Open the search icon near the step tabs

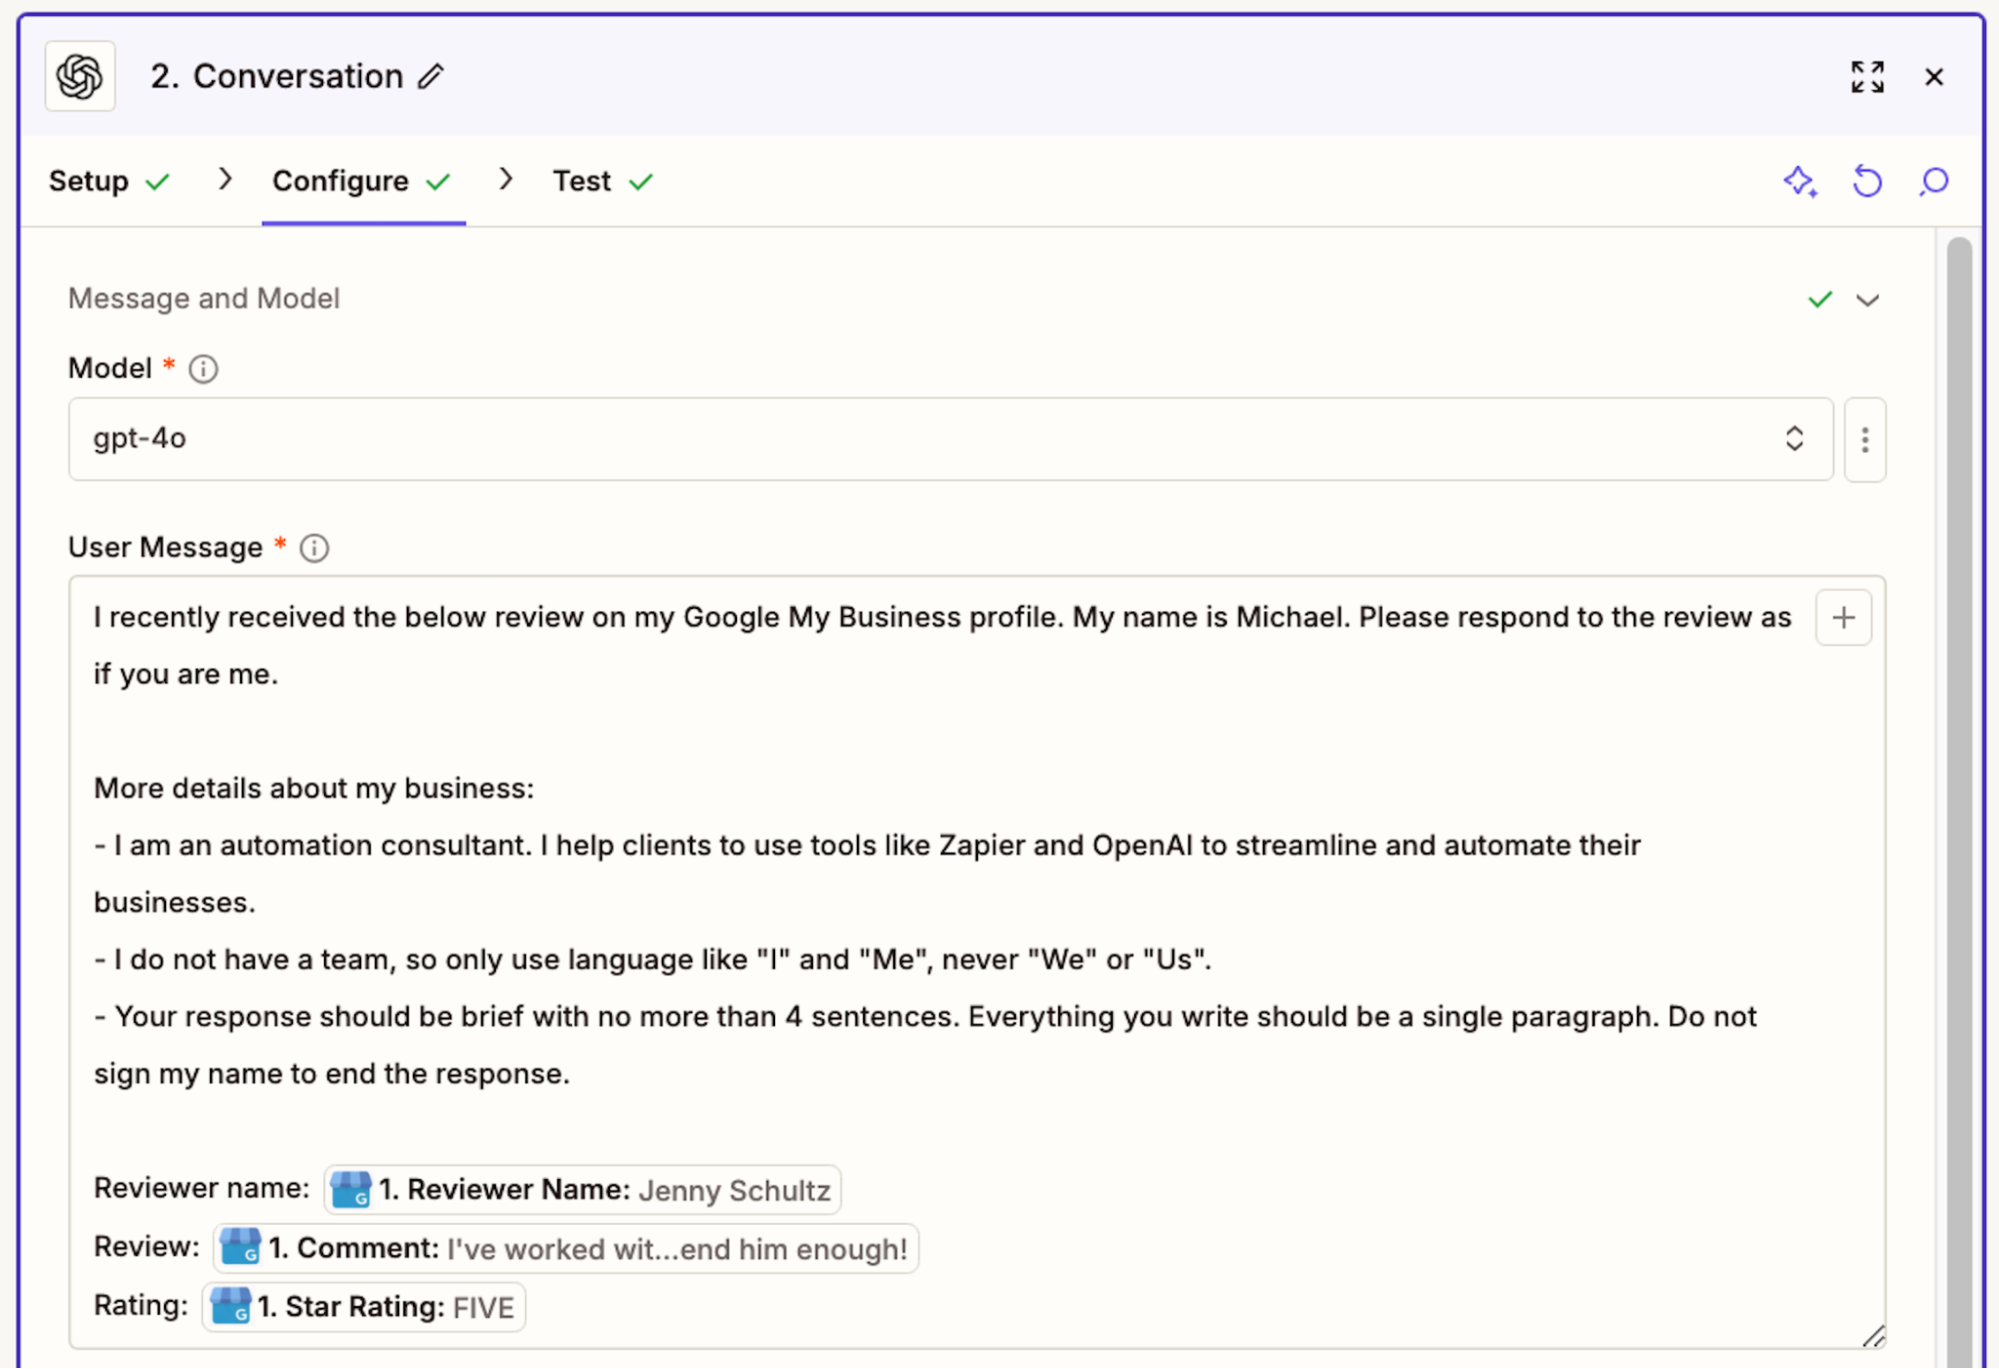click(1934, 181)
